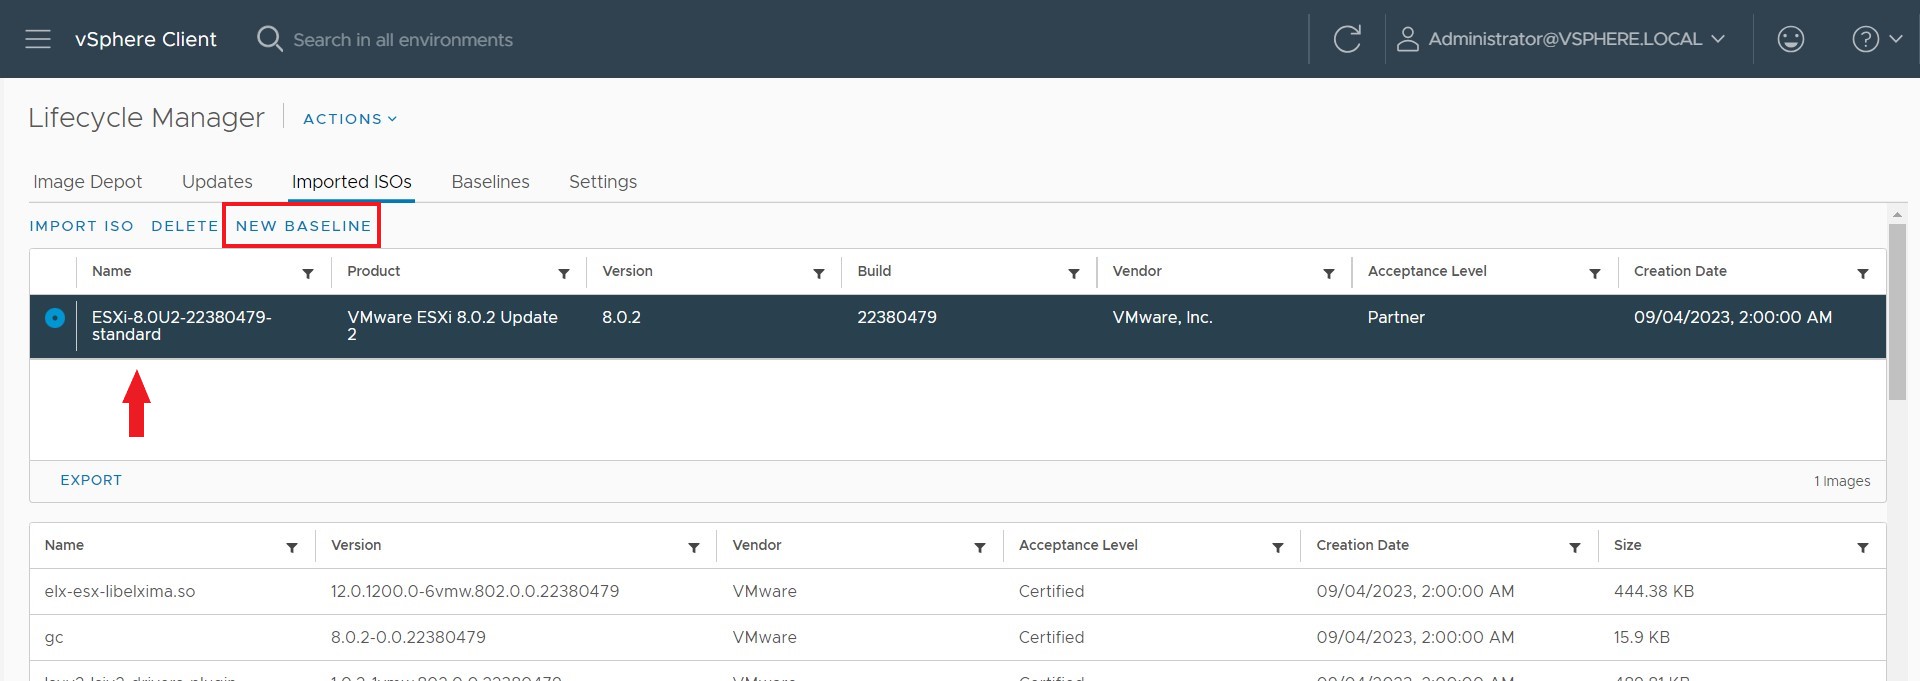Click the ISO version 8.0.2 cell
Viewport: 1920px width, 681px height.
point(621,317)
